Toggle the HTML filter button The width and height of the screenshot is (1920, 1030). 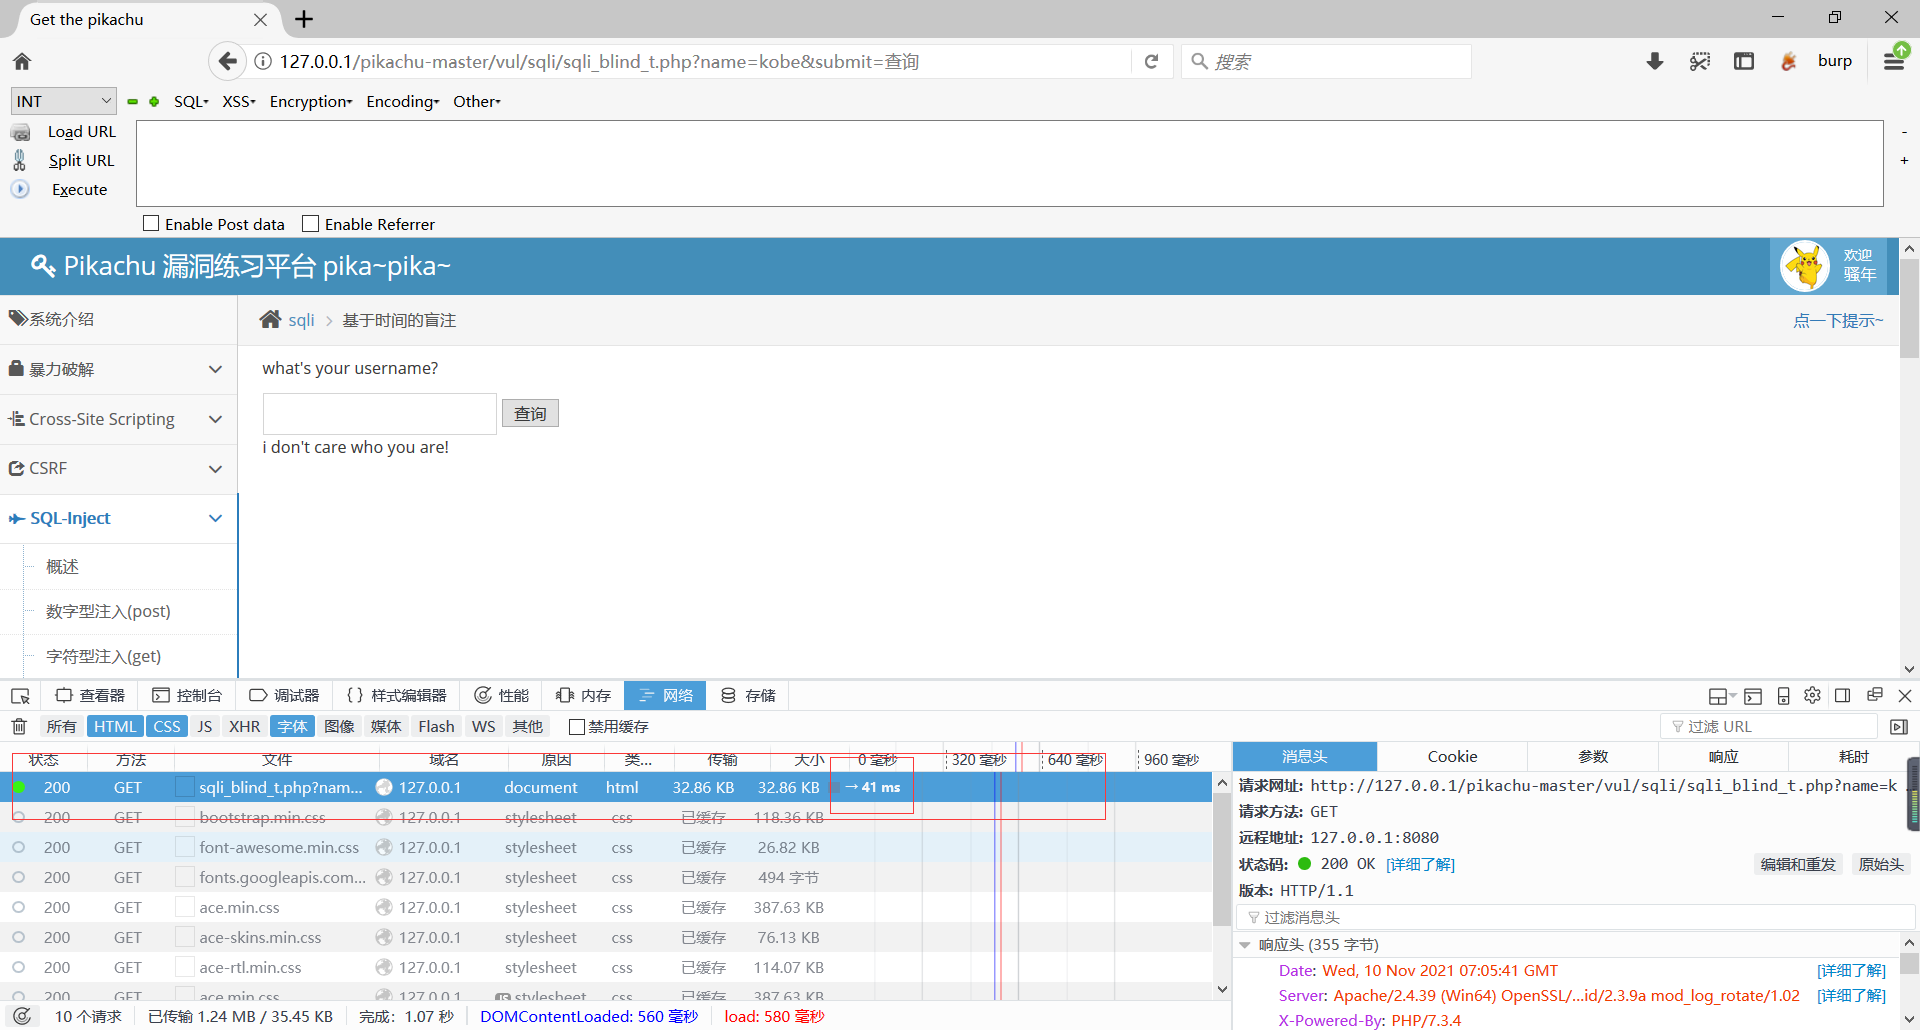point(115,727)
